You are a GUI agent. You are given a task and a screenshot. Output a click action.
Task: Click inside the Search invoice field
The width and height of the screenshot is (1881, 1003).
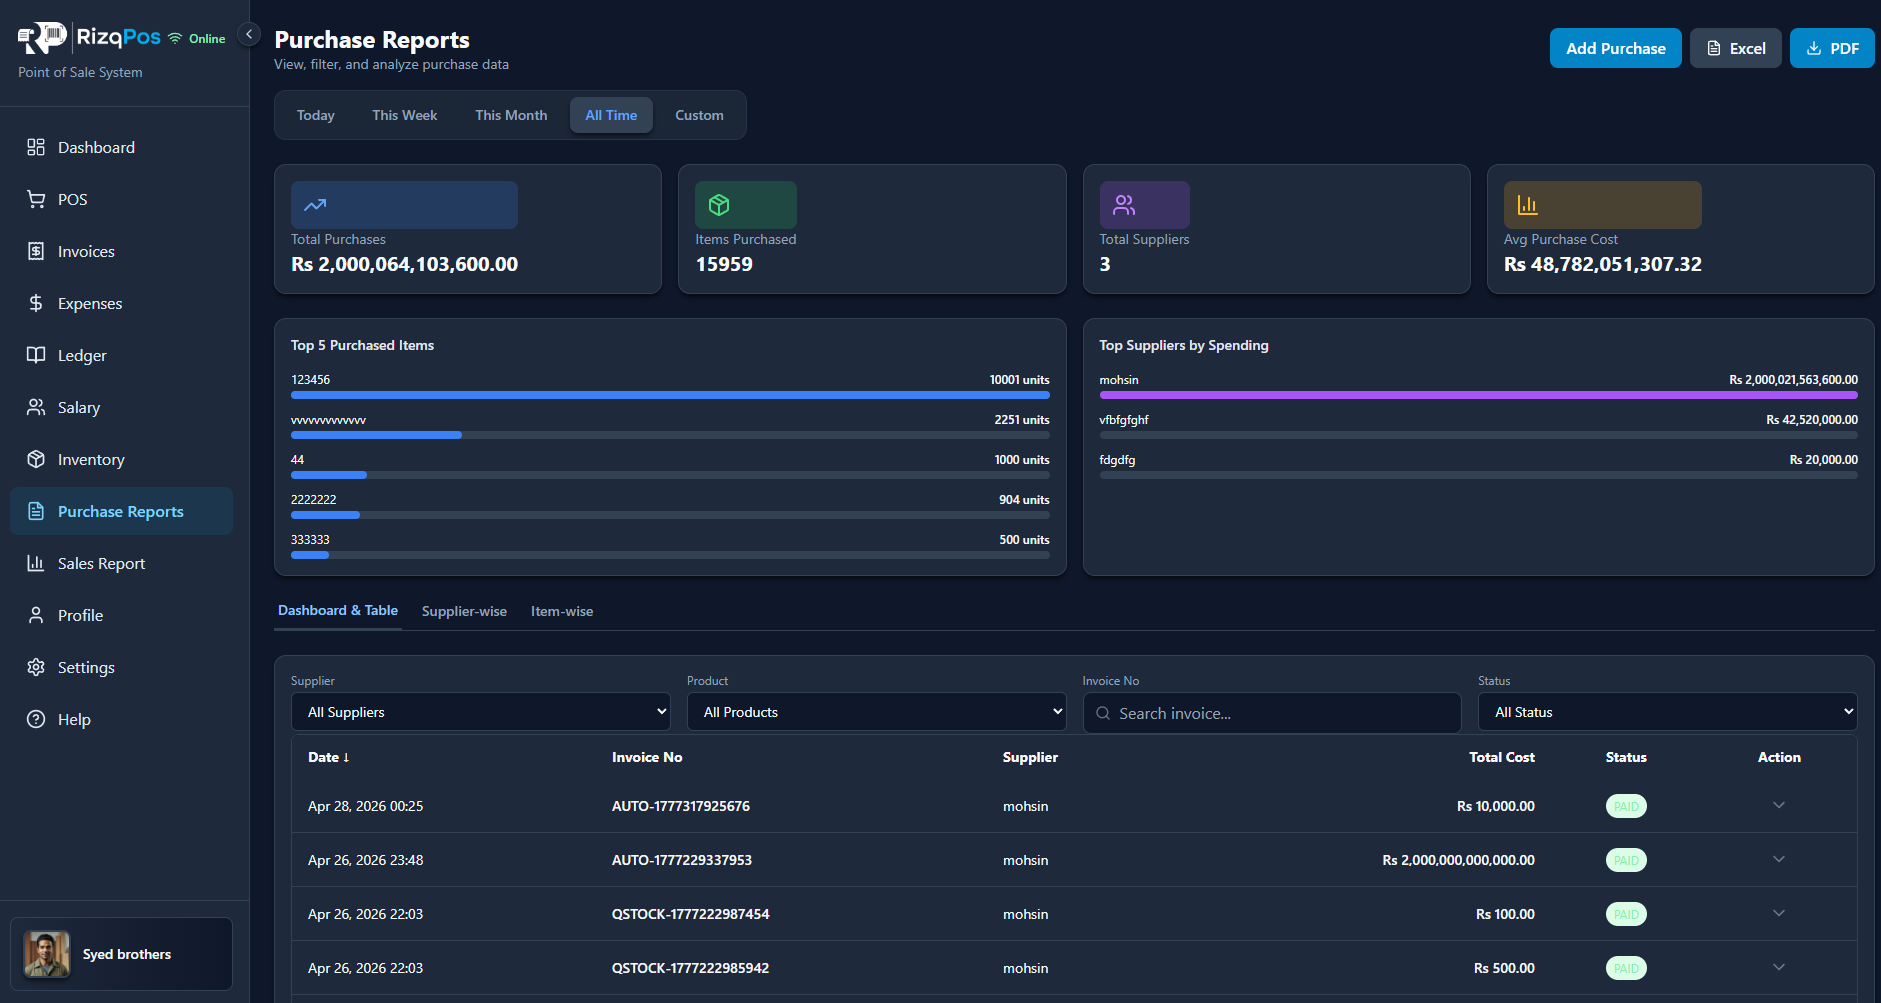(x=1270, y=712)
